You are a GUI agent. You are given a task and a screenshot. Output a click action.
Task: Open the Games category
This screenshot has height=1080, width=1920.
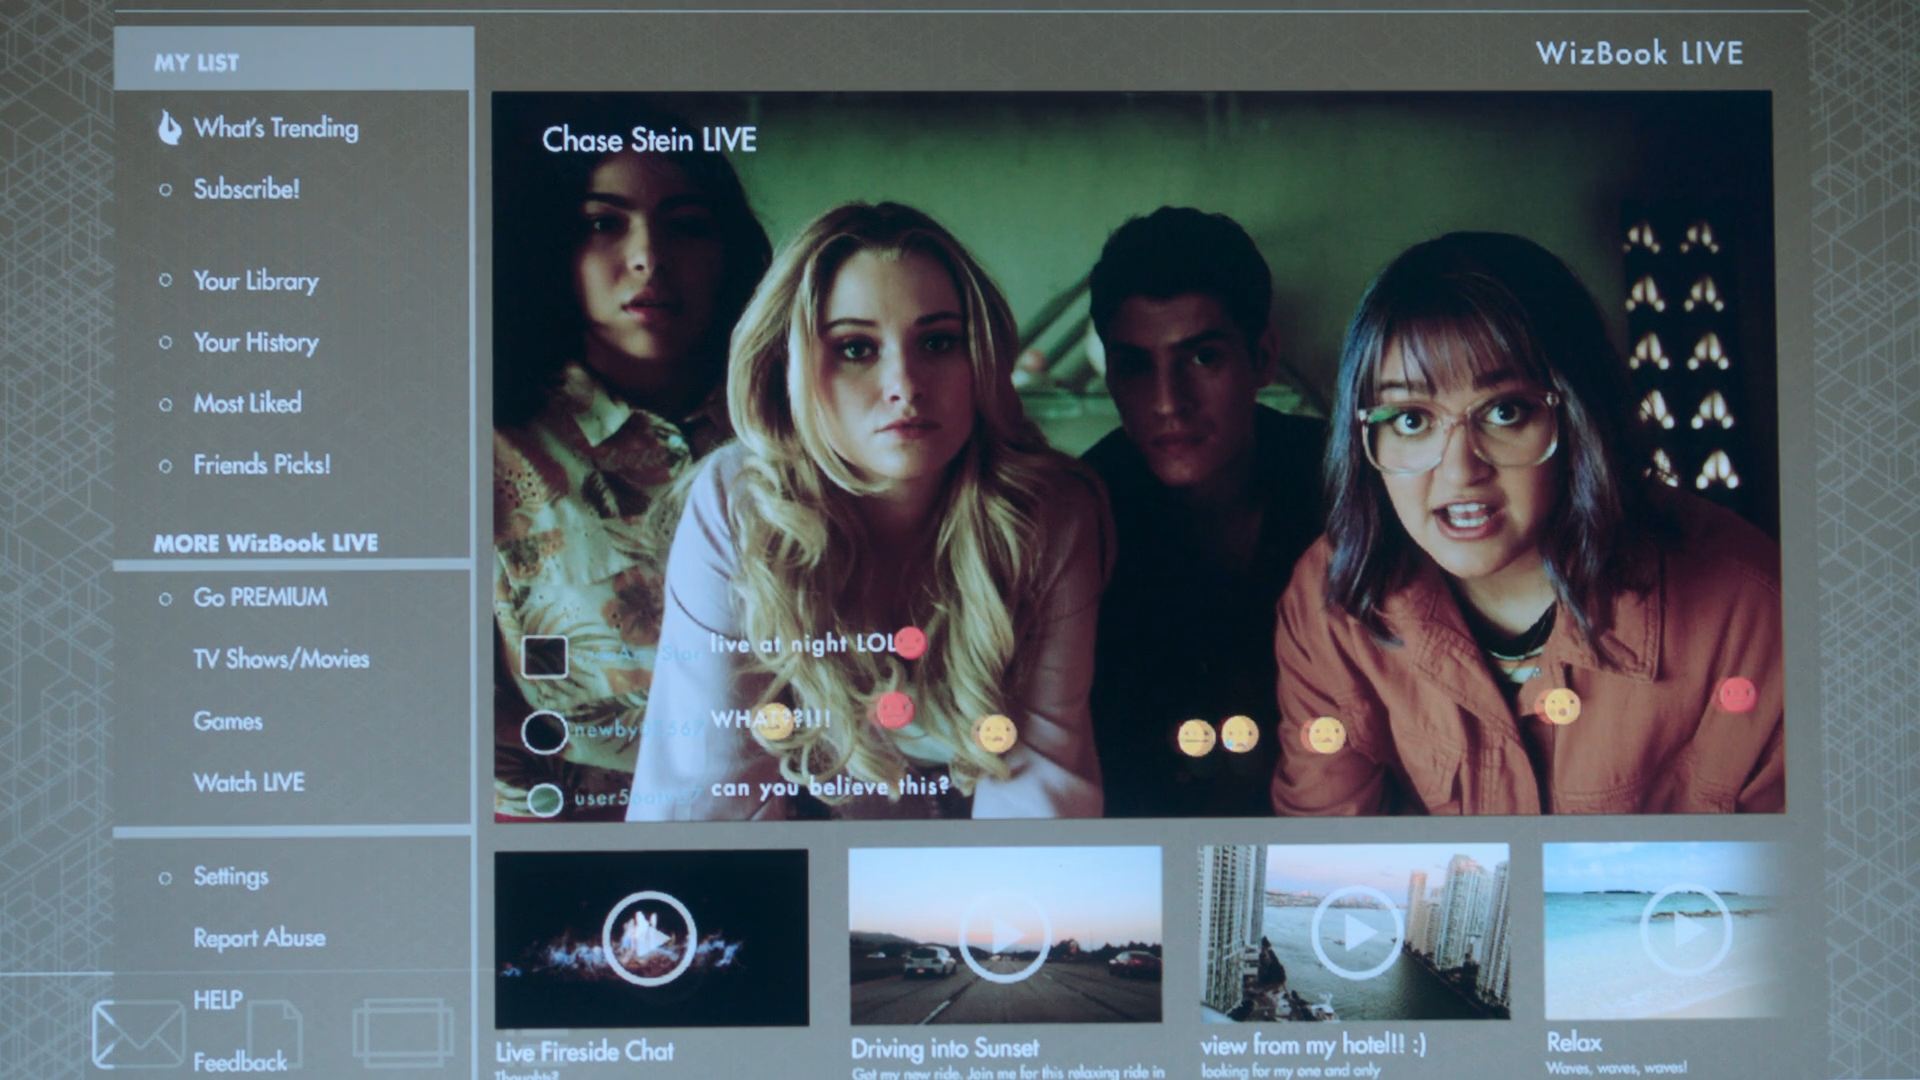228,721
